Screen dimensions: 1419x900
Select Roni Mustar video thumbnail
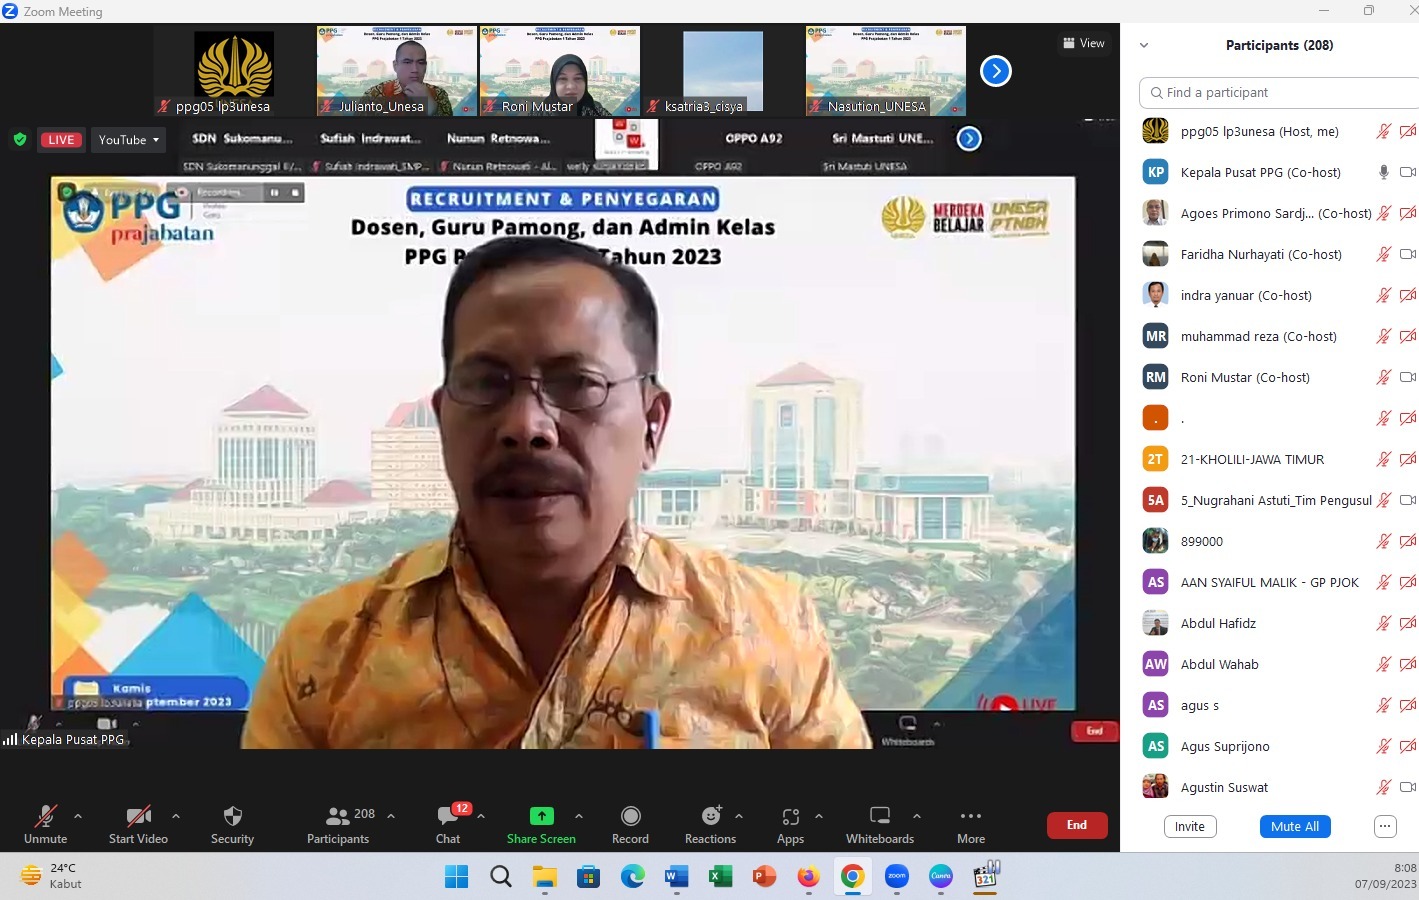pos(560,71)
